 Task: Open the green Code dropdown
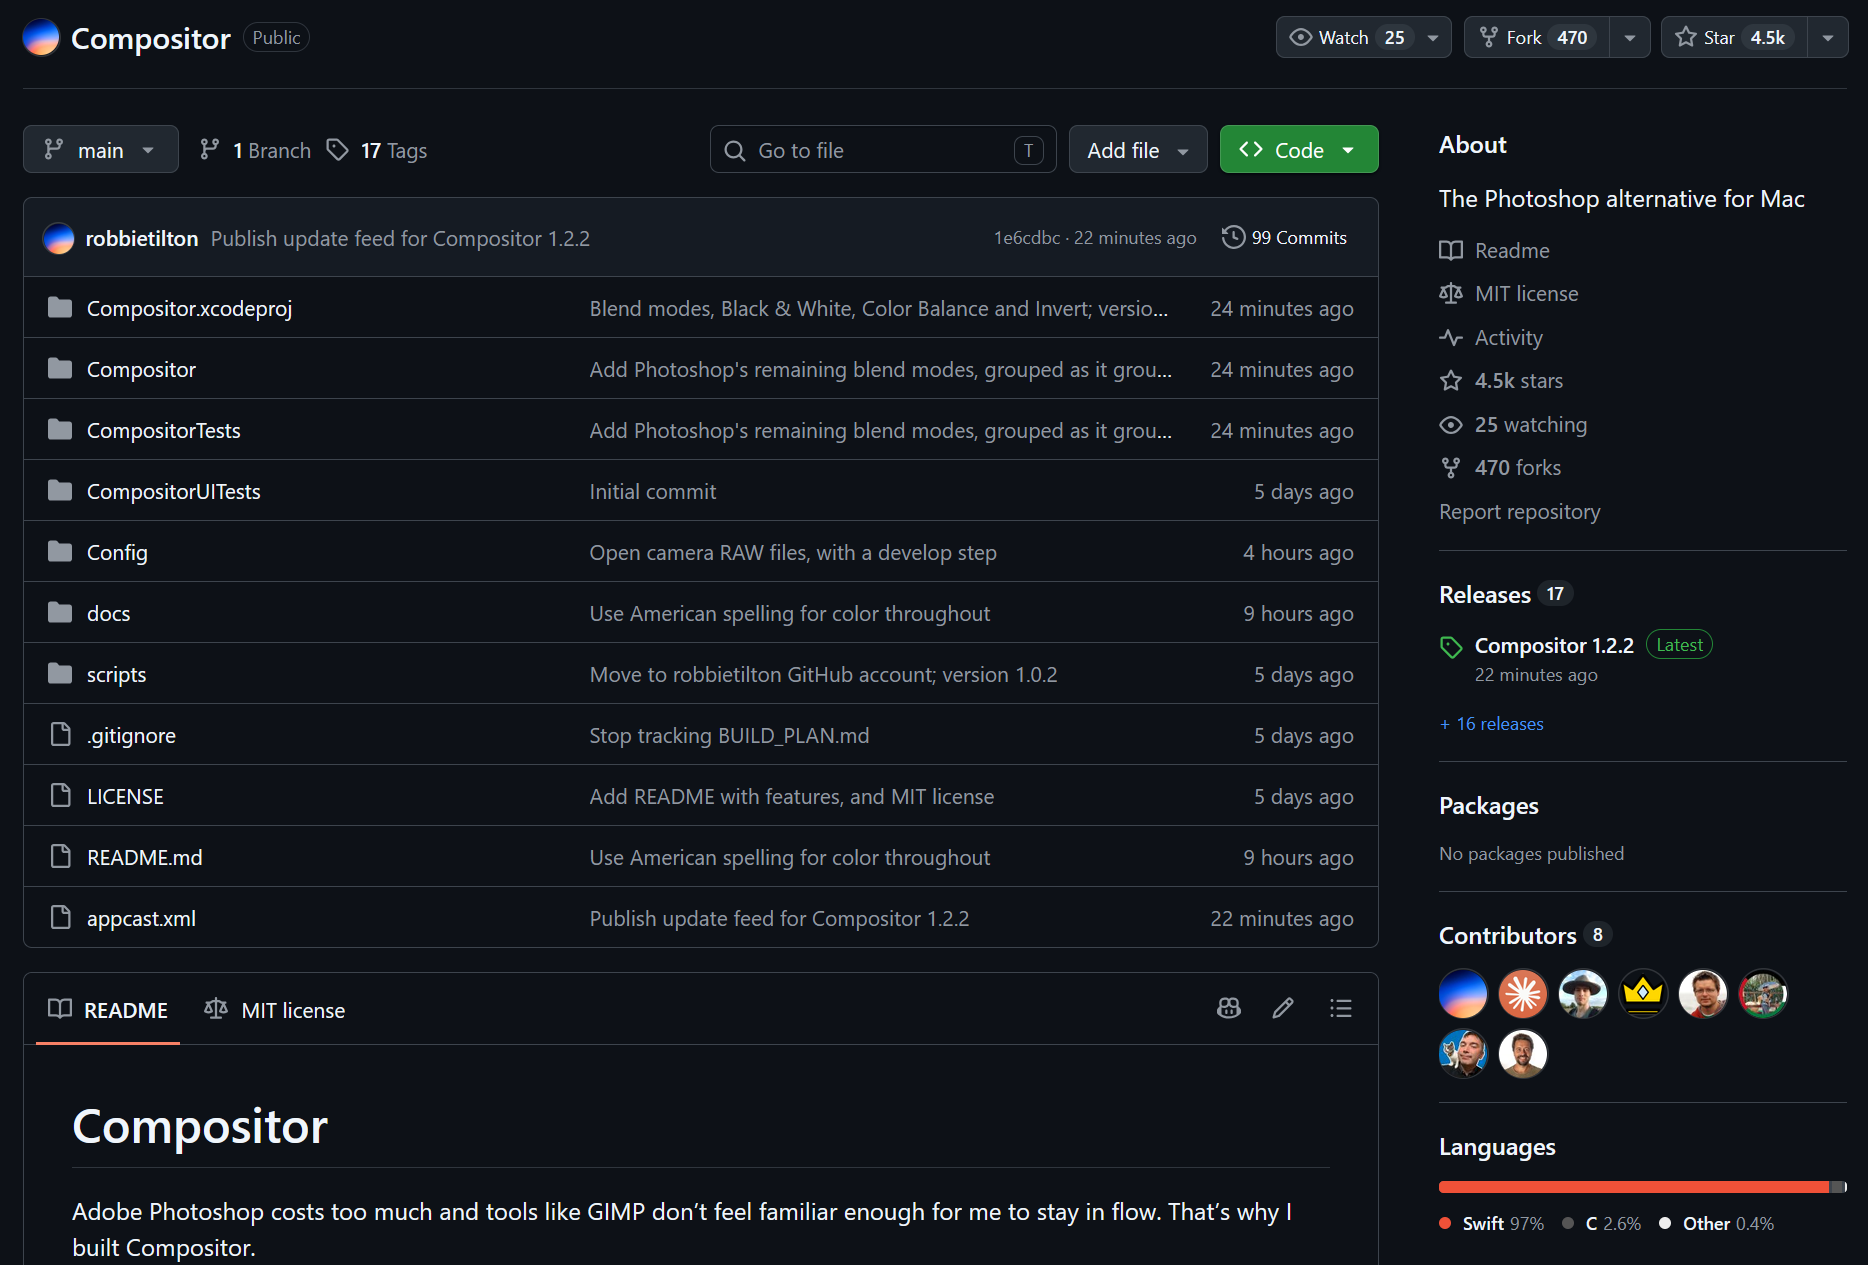coord(1299,149)
